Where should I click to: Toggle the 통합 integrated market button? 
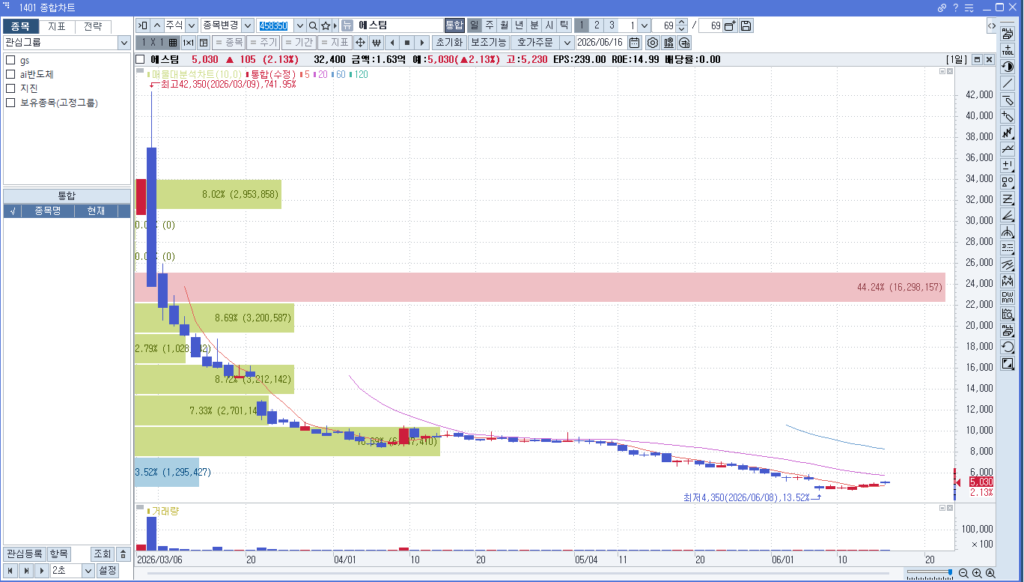pyautogui.click(x=455, y=25)
